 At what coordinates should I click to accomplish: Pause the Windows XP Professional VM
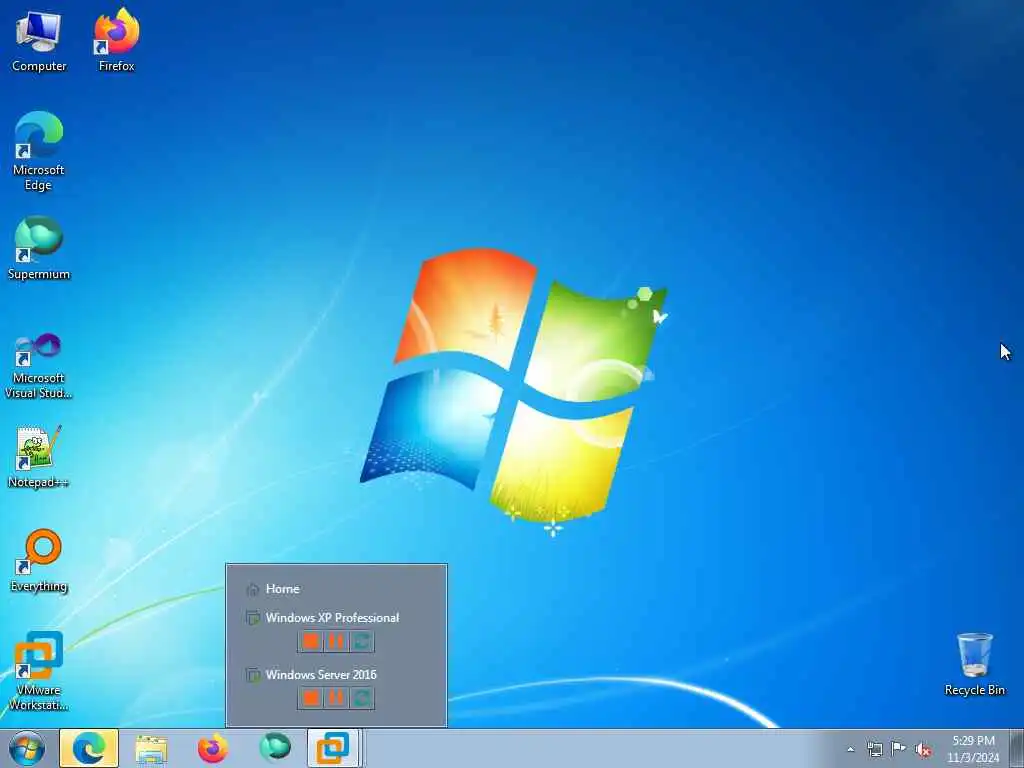pyautogui.click(x=336, y=641)
